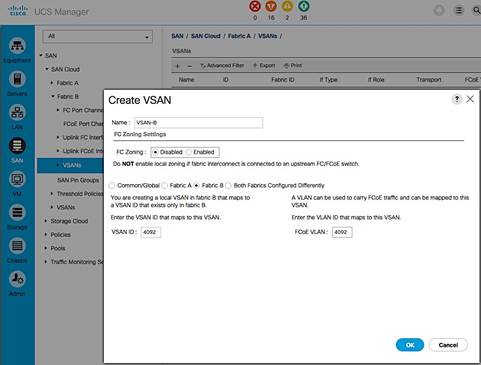Viewport: 481px width, 365px height.
Task: Click Print in VSANs toolbar
Action: pyautogui.click(x=293, y=66)
